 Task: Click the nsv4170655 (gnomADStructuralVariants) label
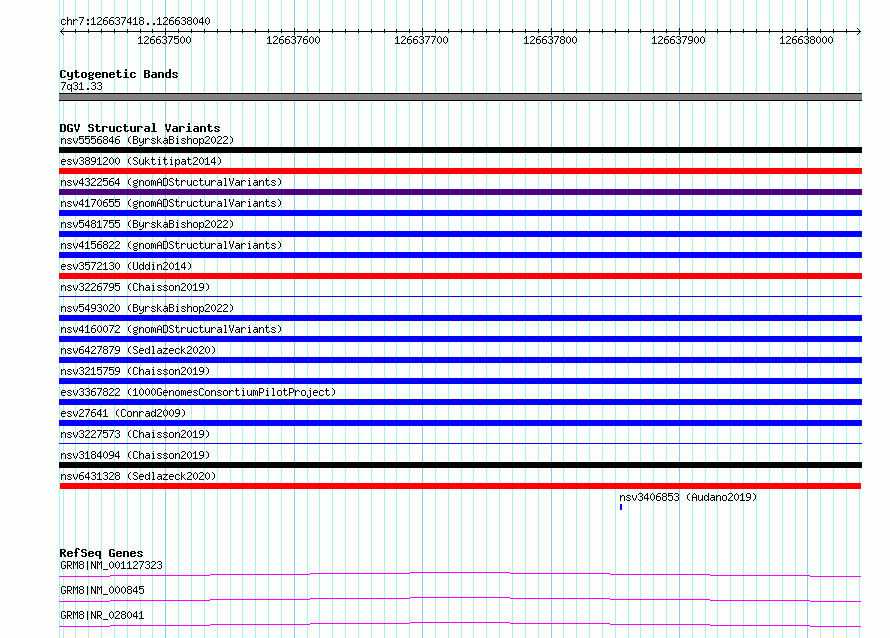171,203
